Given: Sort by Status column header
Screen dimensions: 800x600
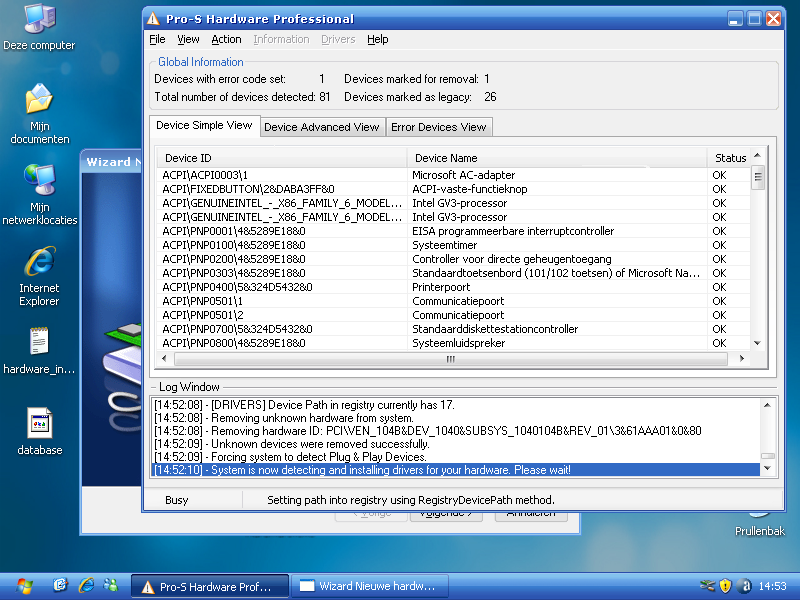Looking at the screenshot, I should pyautogui.click(x=729, y=158).
